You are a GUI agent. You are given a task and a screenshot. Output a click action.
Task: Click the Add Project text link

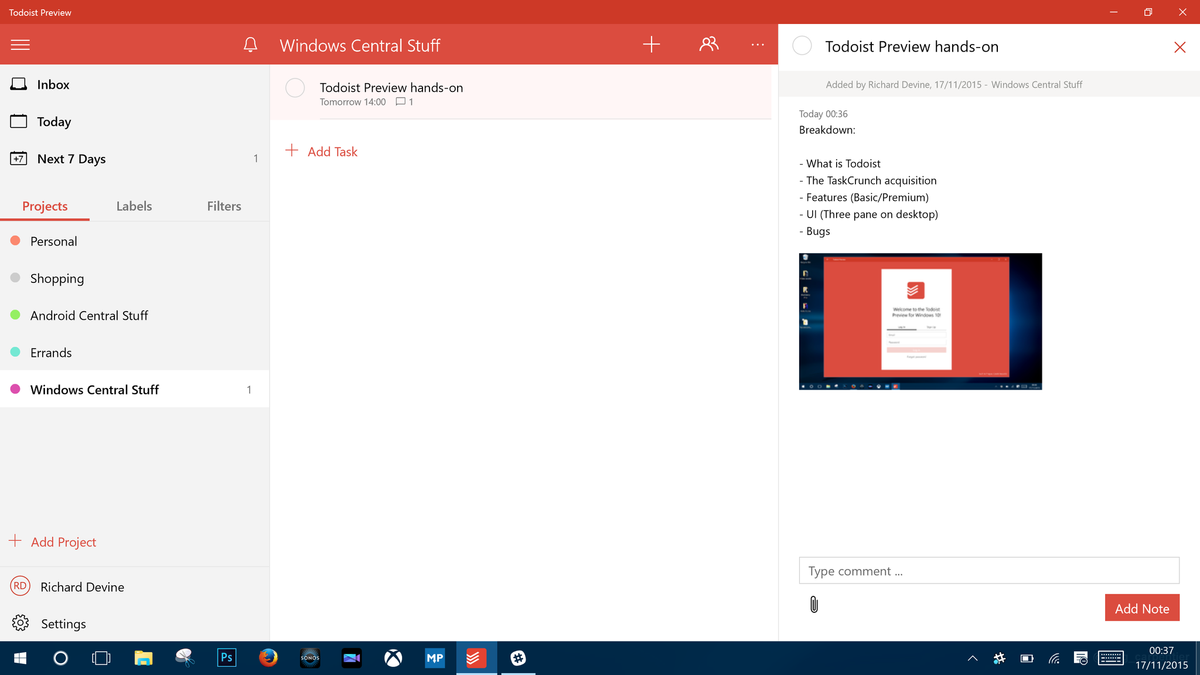pos(63,542)
